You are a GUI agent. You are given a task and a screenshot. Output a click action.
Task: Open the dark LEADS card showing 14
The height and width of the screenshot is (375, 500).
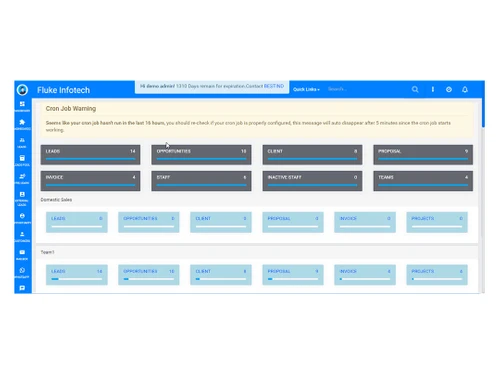click(90, 155)
